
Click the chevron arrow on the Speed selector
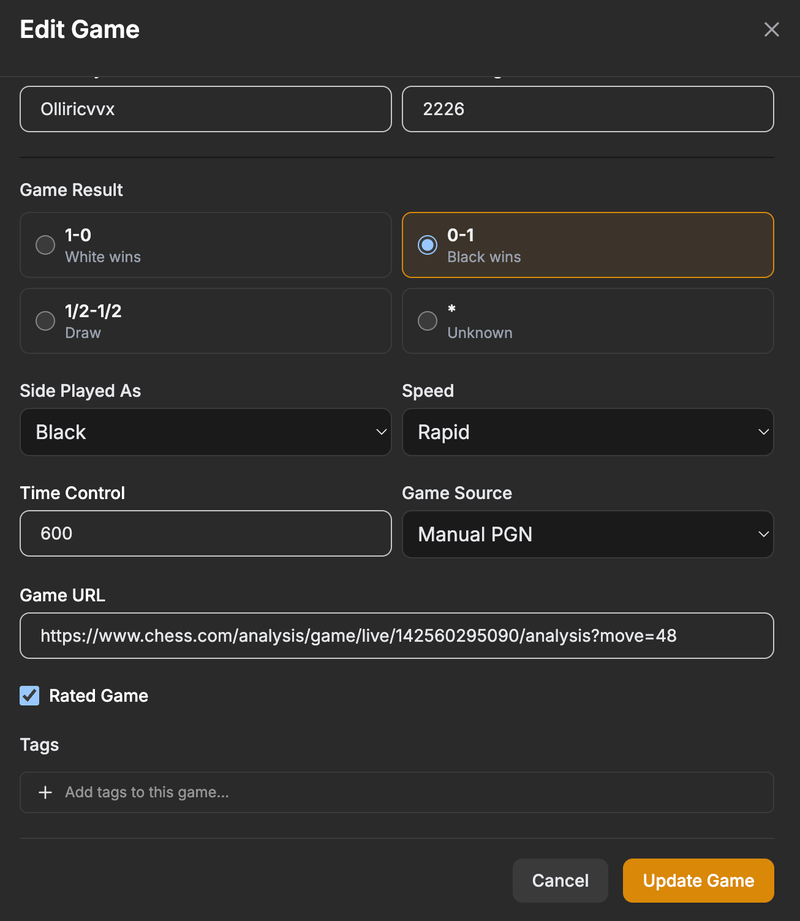point(763,432)
